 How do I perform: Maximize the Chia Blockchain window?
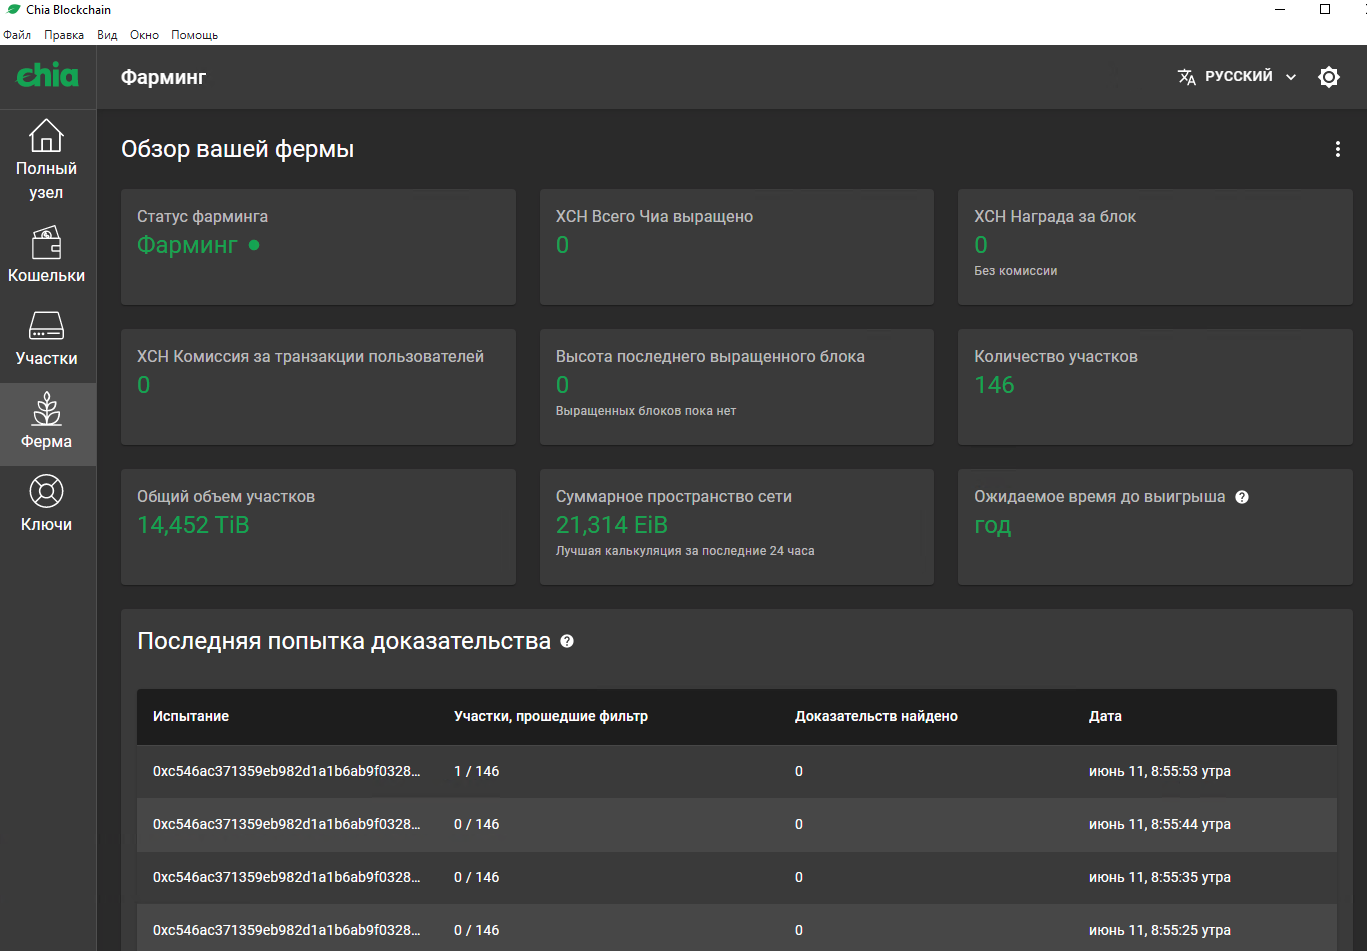[1325, 9]
